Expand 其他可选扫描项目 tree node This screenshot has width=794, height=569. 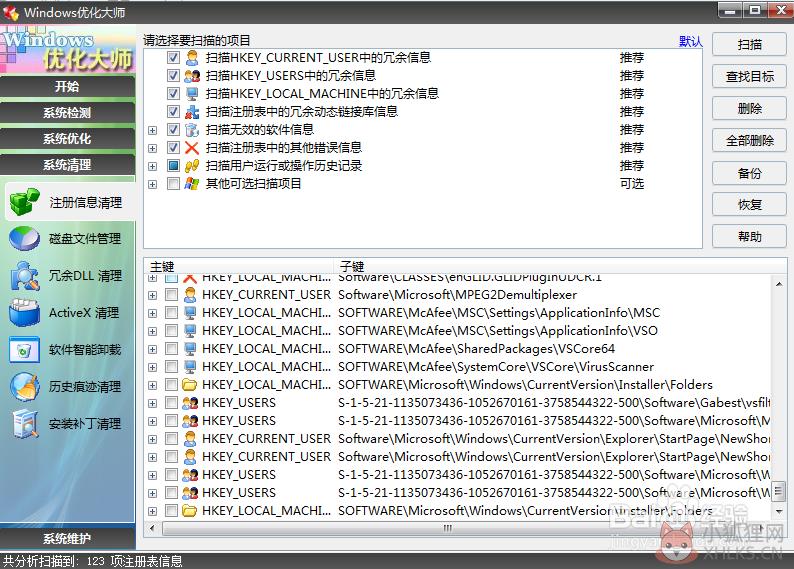[152, 184]
